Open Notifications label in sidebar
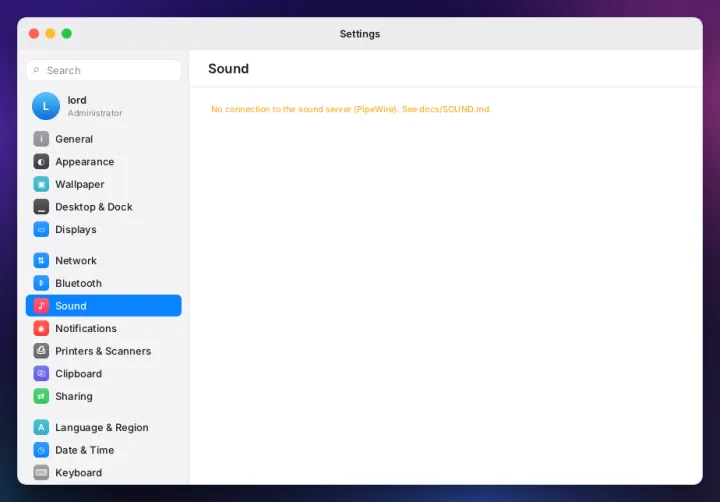 pyautogui.click(x=86, y=328)
